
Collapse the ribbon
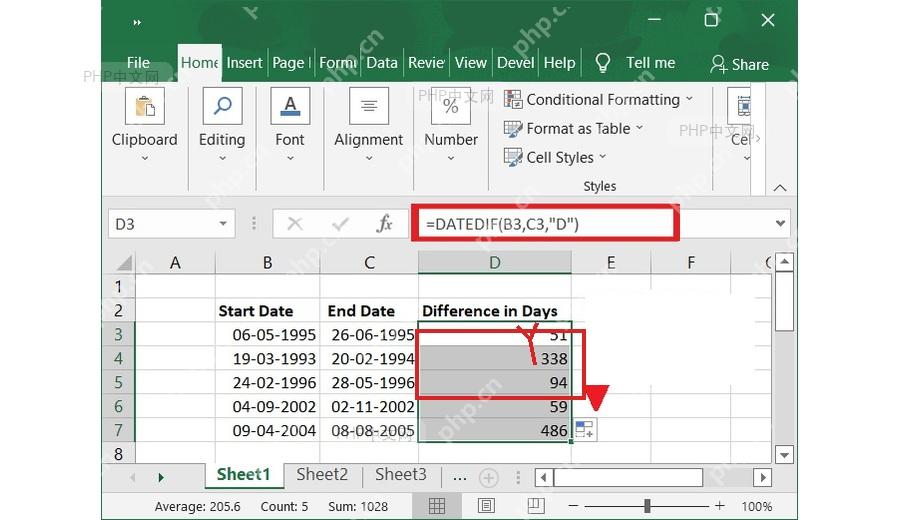tap(779, 188)
